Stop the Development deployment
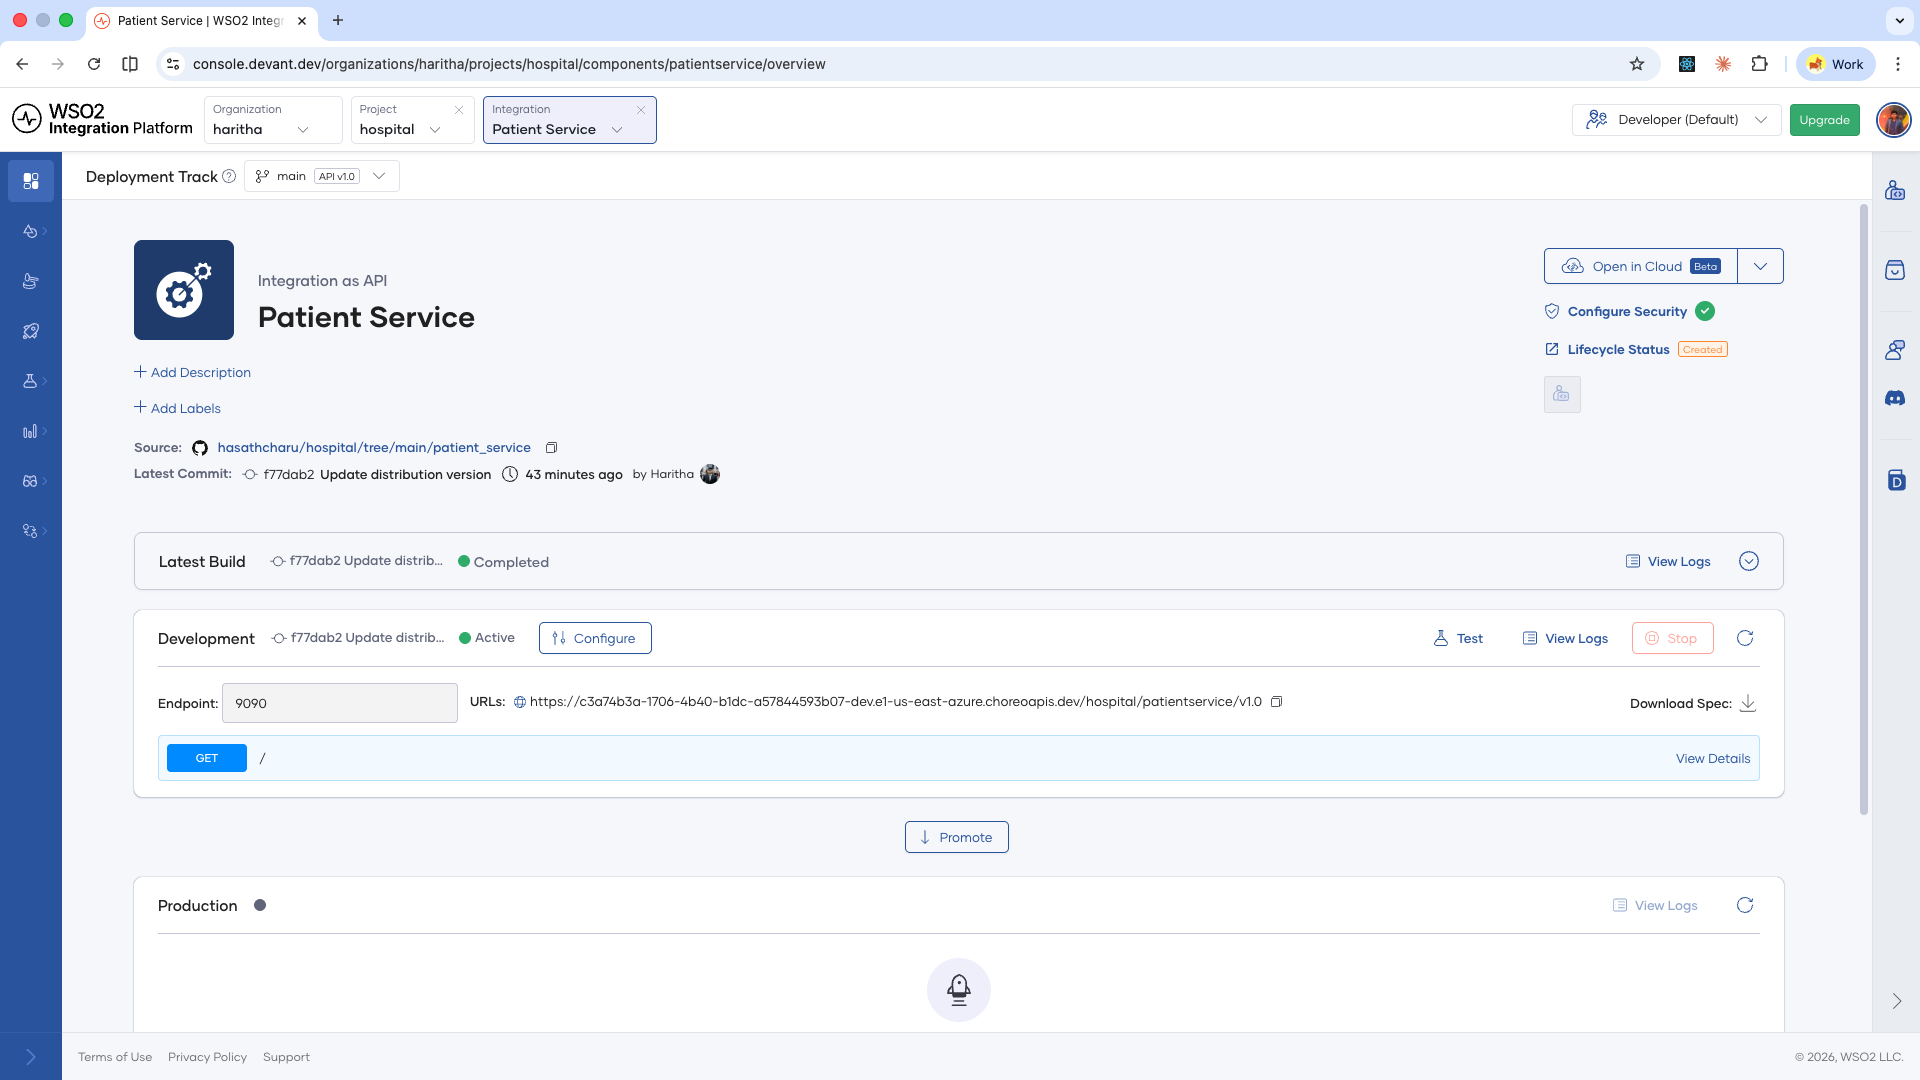The height and width of the screenshot is (1080, 1920). [x=1673, y=638]
